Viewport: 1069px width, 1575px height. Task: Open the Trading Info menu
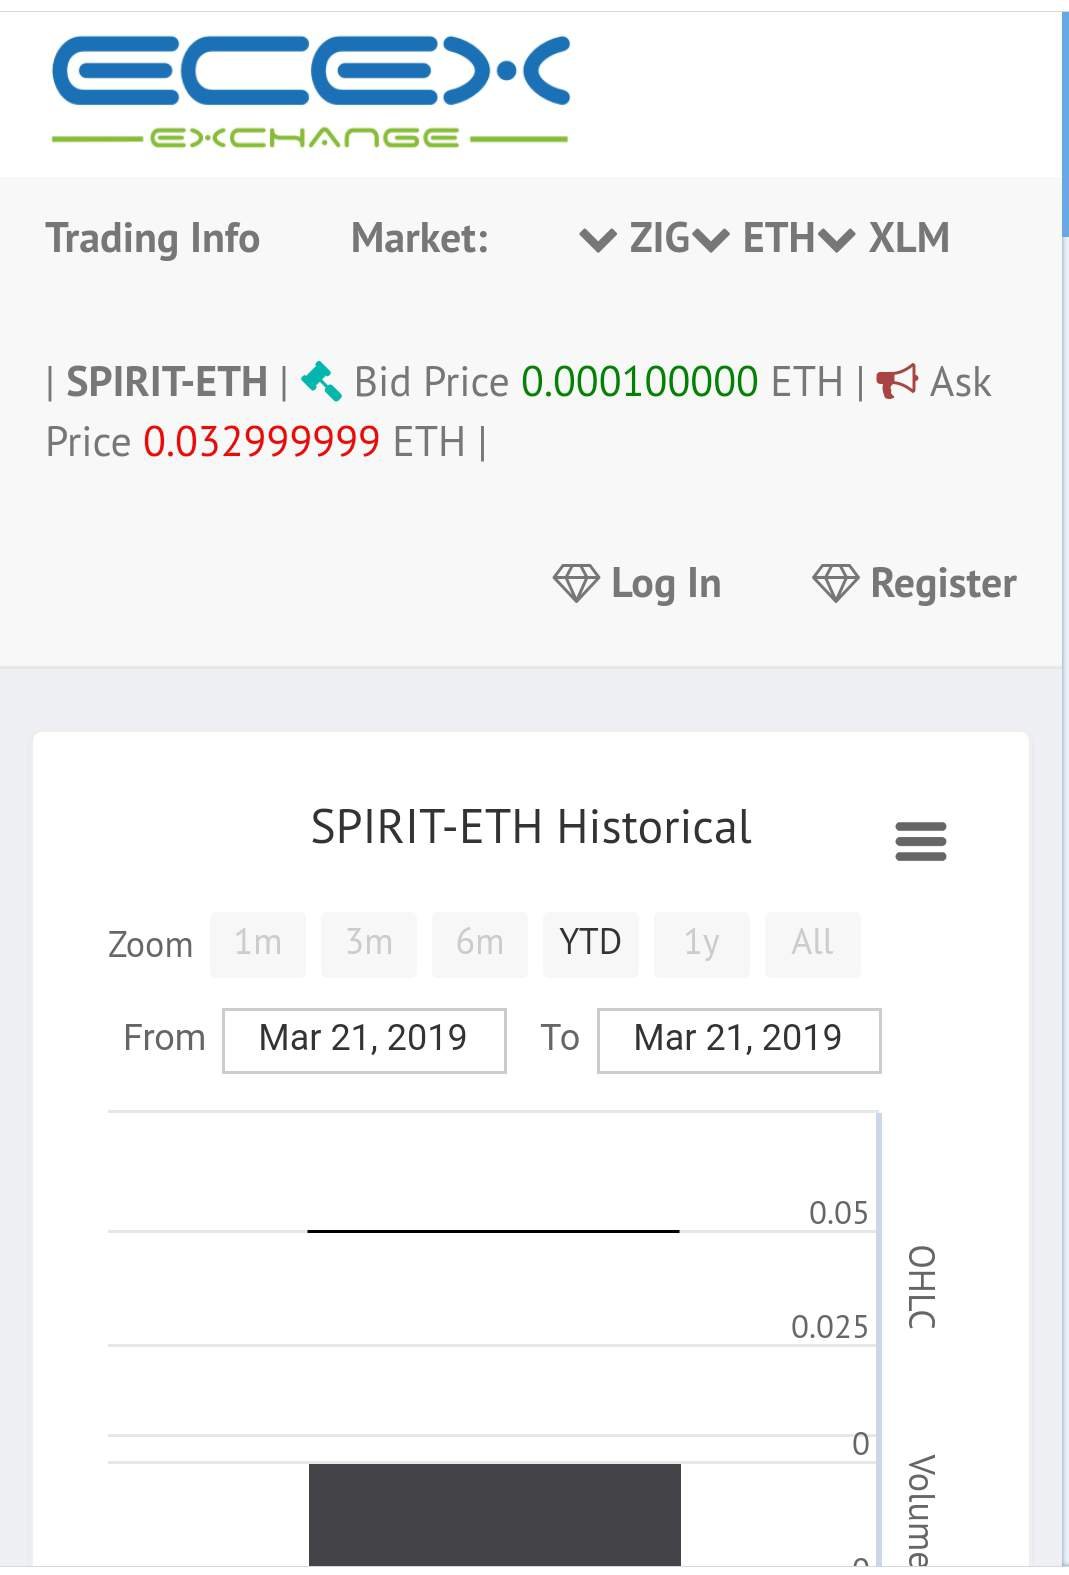pyautogui.click(x=153, y=238)
